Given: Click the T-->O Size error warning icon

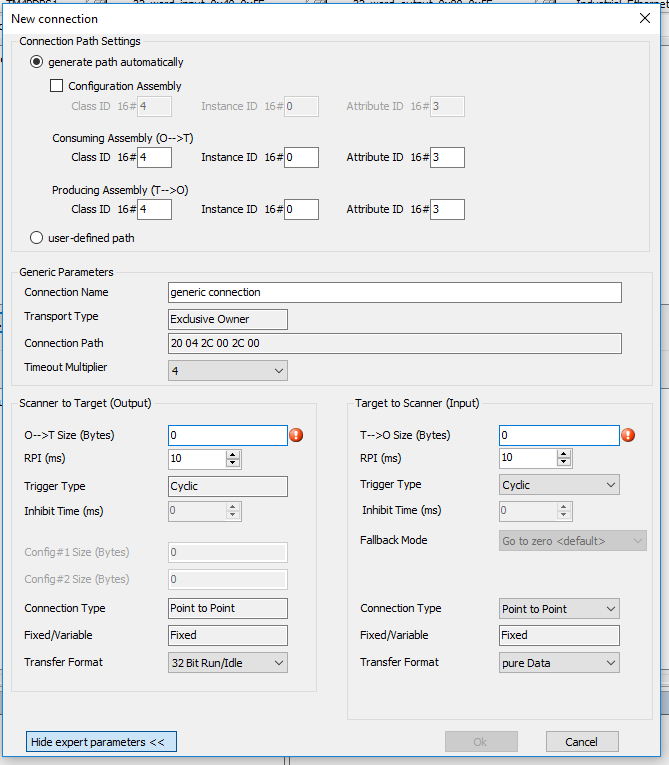Looking at the screenshot, I should (628, 435).
